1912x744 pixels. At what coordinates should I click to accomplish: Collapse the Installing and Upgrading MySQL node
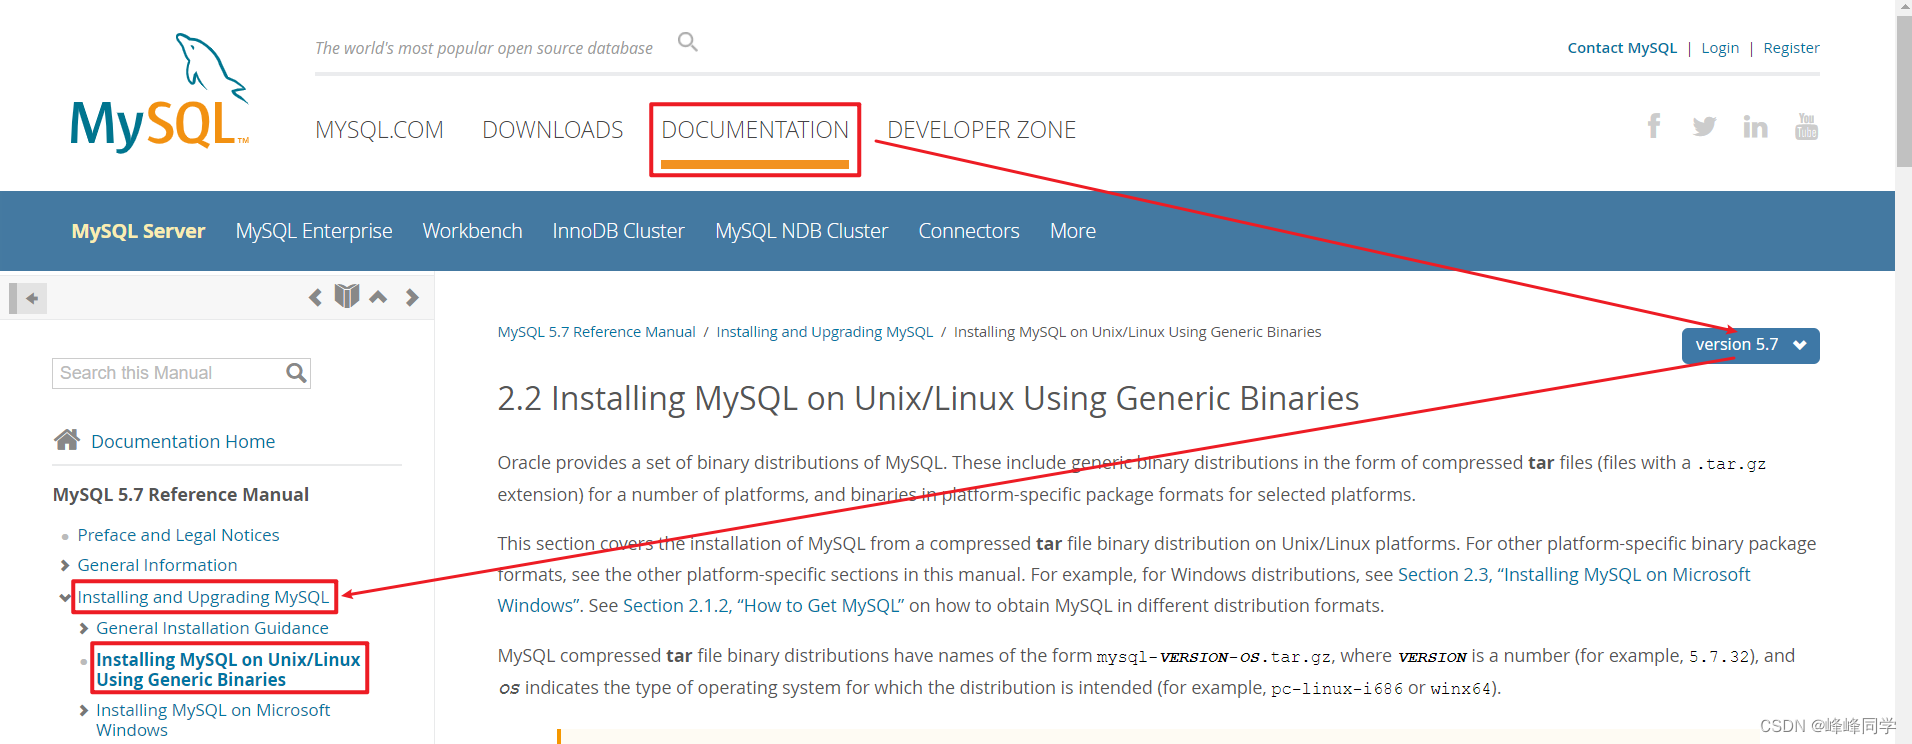(65, 598)
